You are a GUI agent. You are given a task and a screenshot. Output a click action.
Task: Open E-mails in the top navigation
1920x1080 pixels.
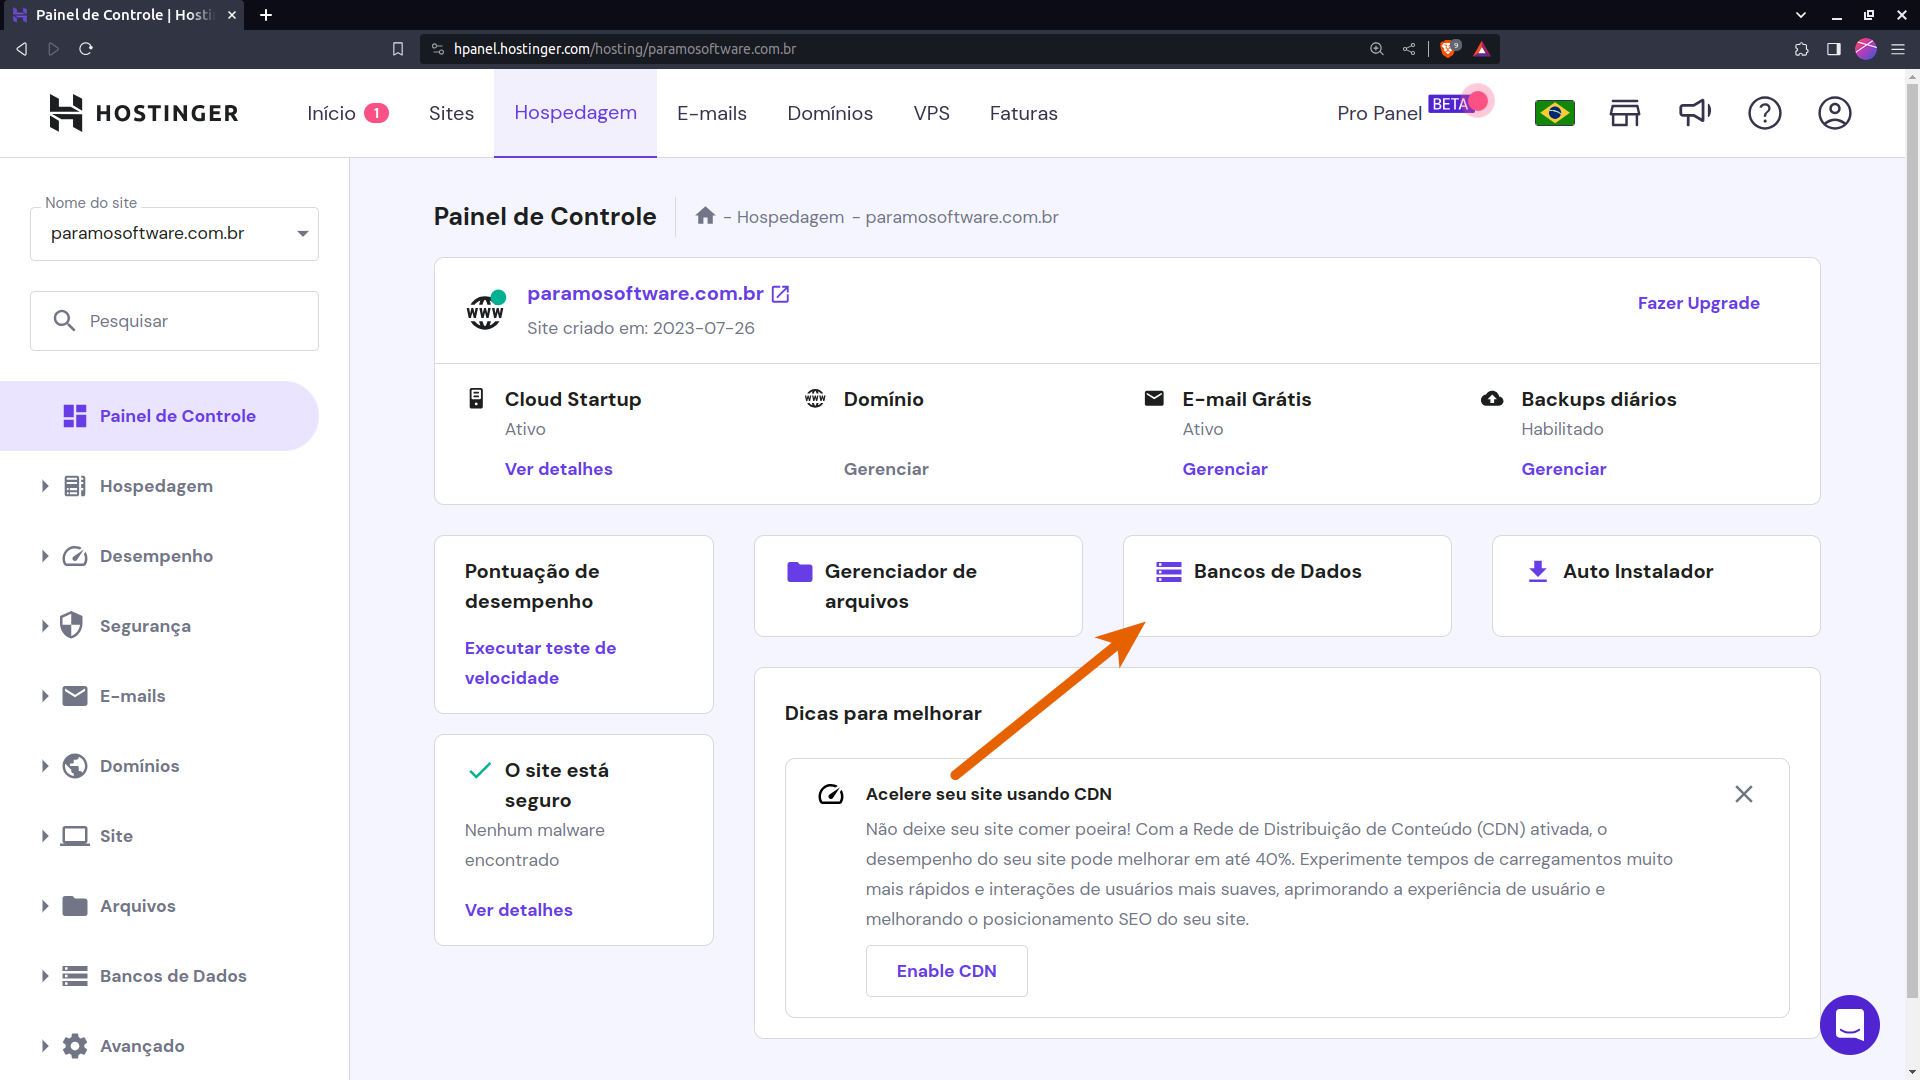(712, 113)
